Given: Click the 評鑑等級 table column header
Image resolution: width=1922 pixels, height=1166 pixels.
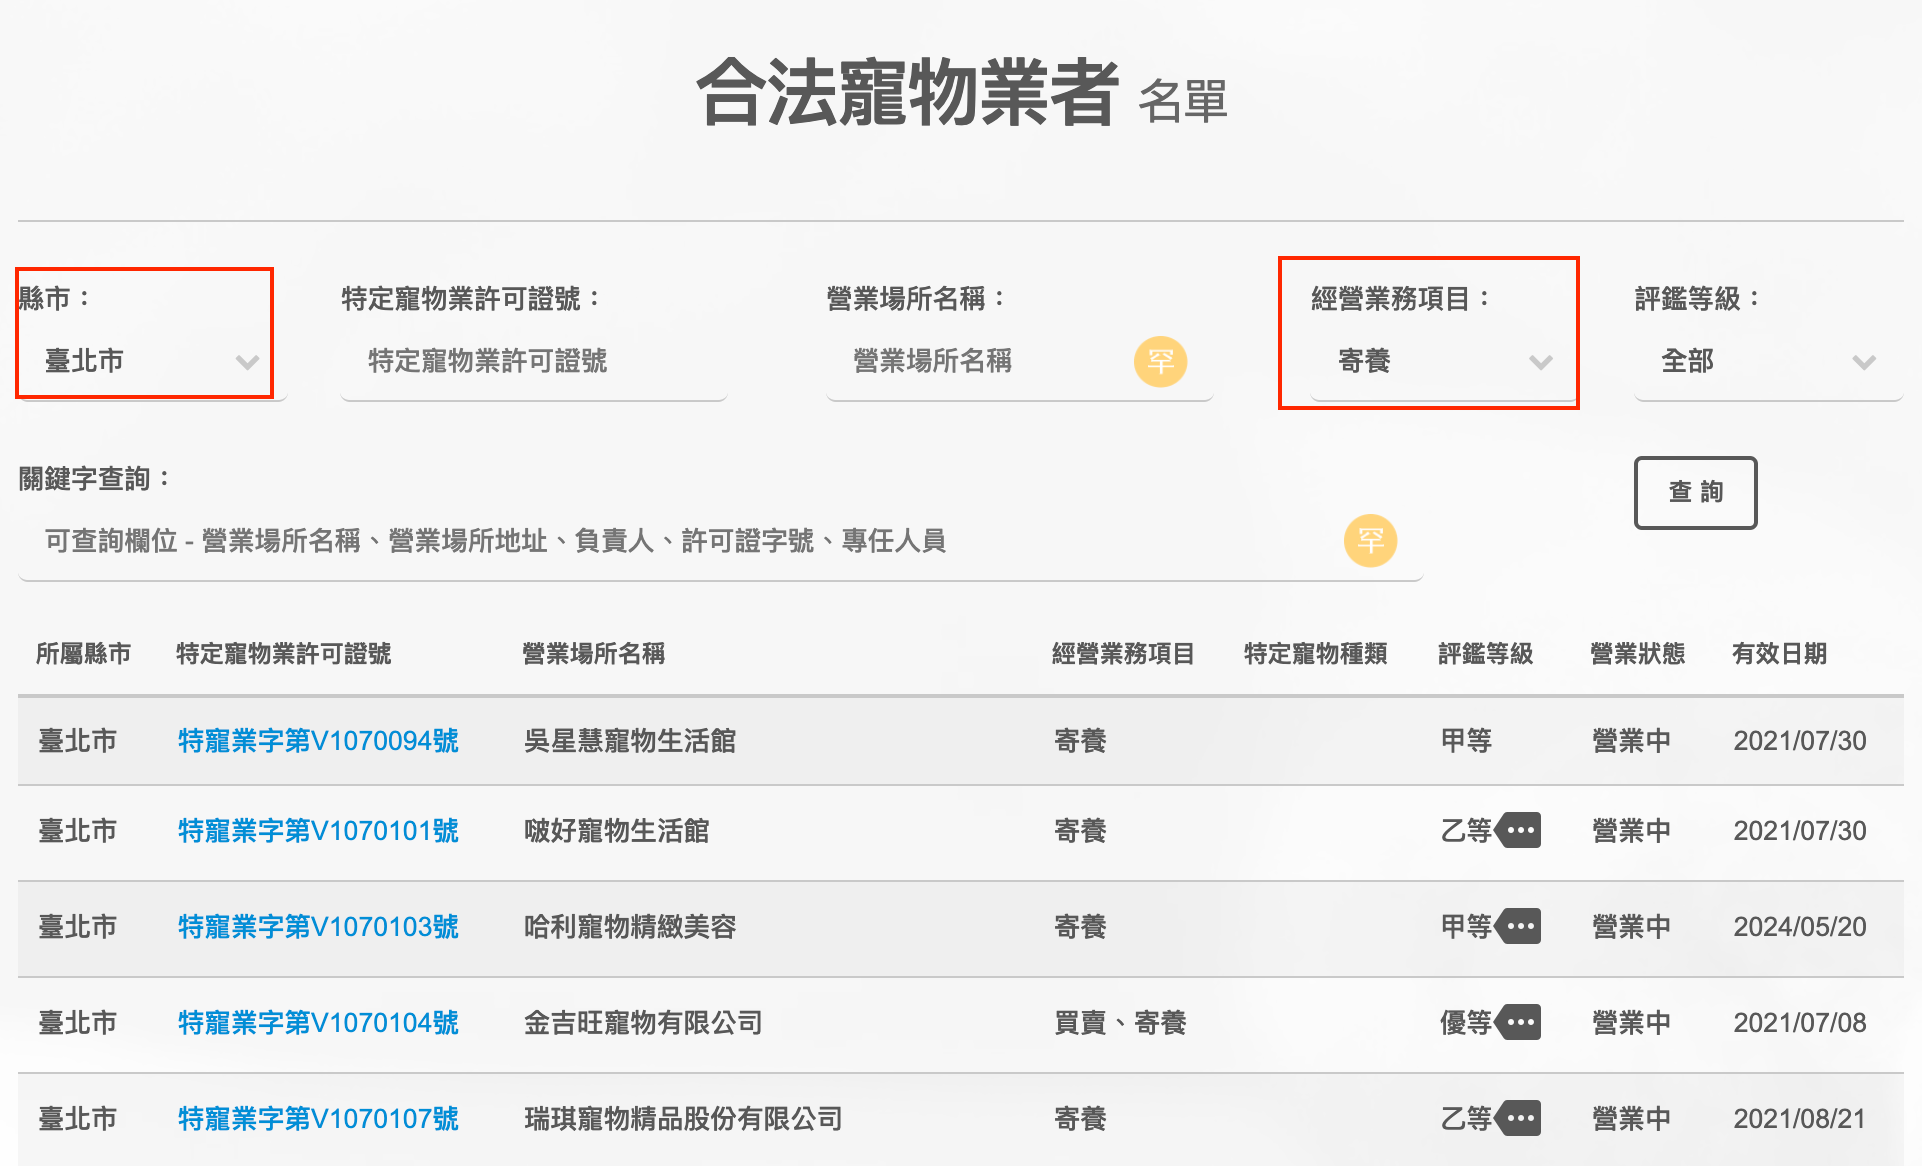Looking at the screenshot, I should click(x=1485, y=654).
